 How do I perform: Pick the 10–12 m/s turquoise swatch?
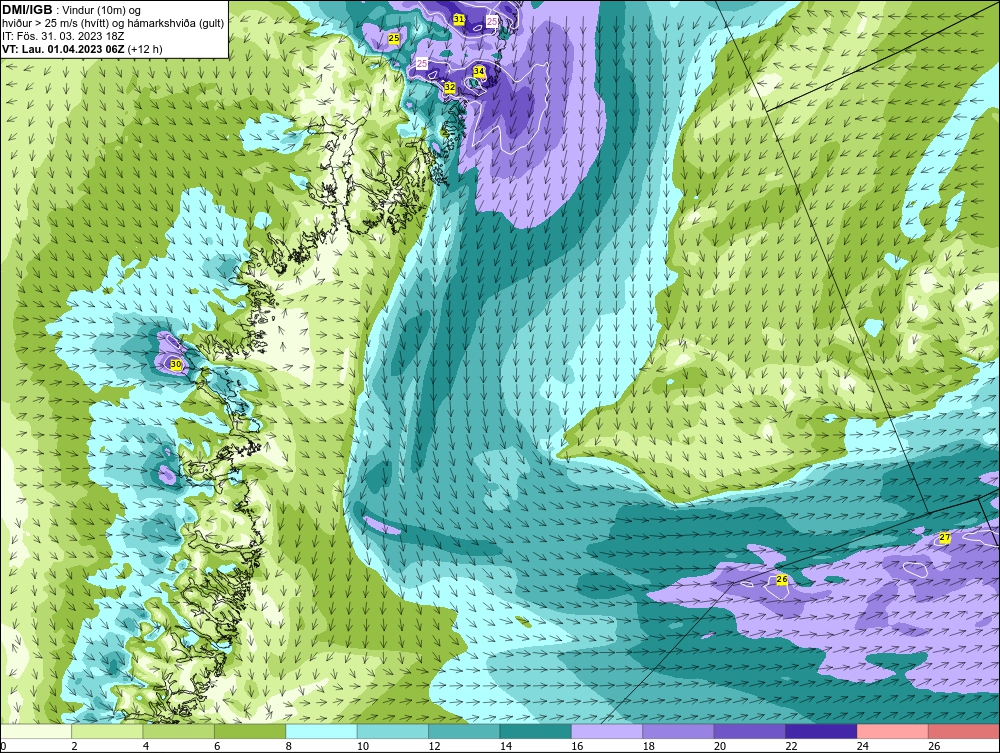click(x=393, y=731)
